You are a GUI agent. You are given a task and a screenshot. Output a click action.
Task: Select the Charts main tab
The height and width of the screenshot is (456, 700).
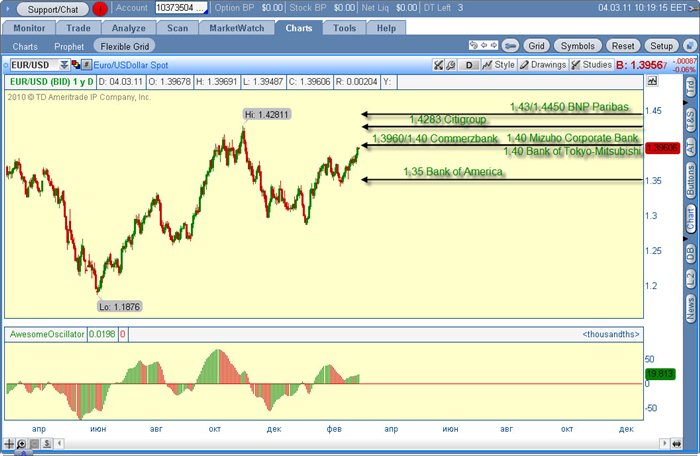click(299, 28)
